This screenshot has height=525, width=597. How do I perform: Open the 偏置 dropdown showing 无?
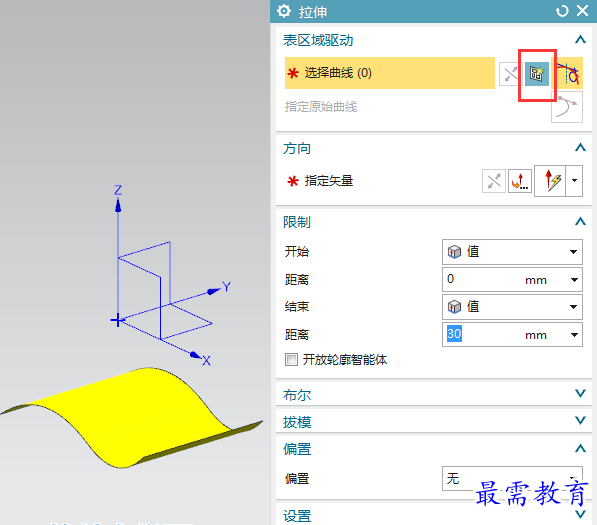coord(512,478)
